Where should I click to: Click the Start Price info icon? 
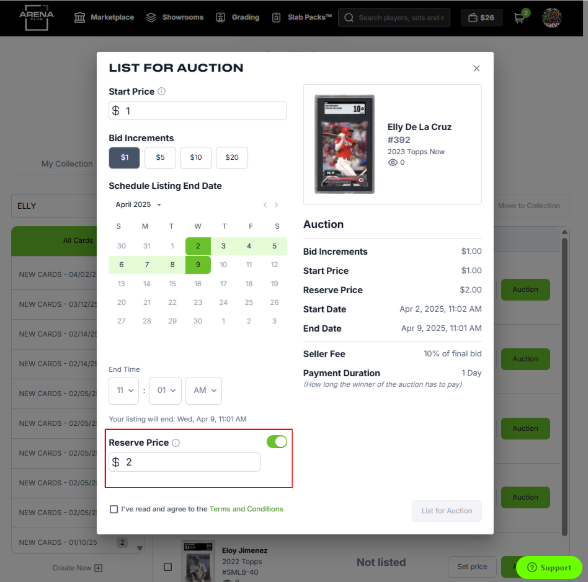pos(161,92)
